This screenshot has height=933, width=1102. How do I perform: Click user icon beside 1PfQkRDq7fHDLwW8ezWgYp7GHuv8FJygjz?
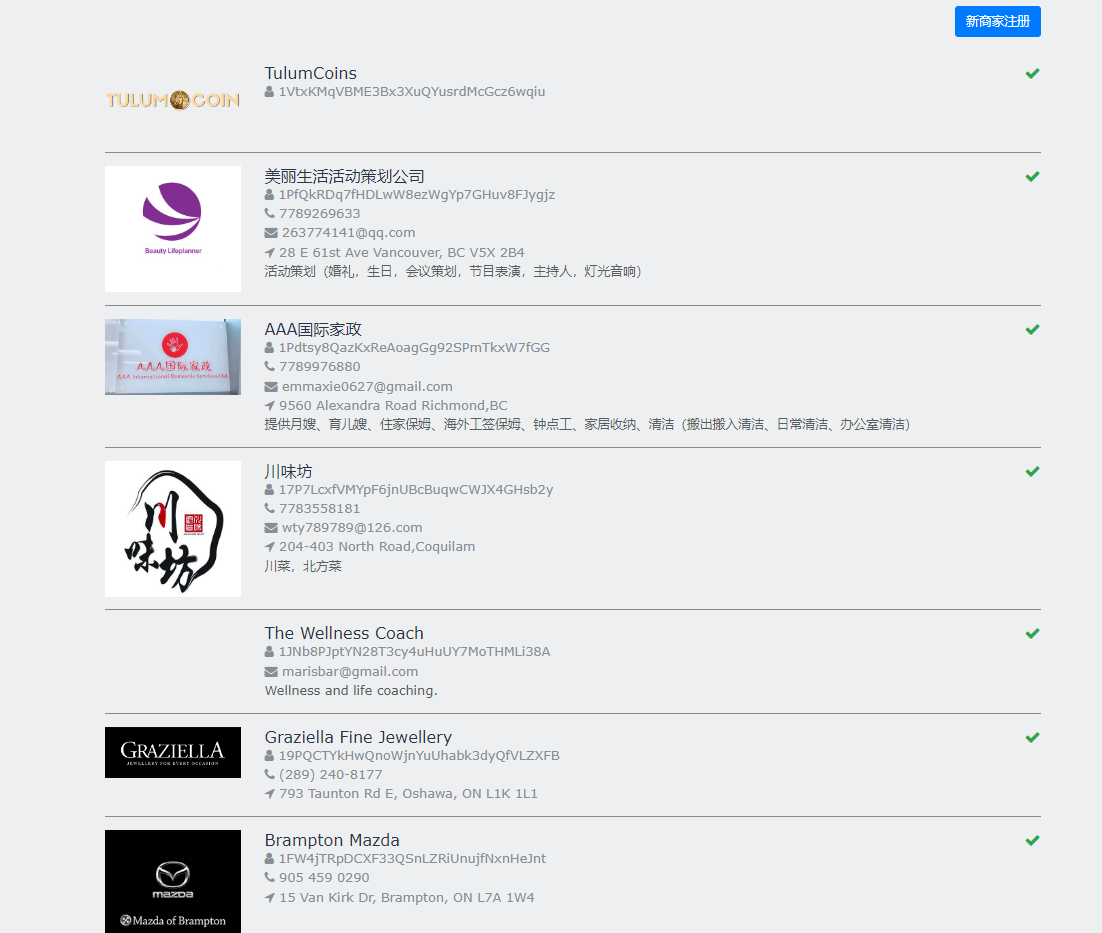point(269,195)
